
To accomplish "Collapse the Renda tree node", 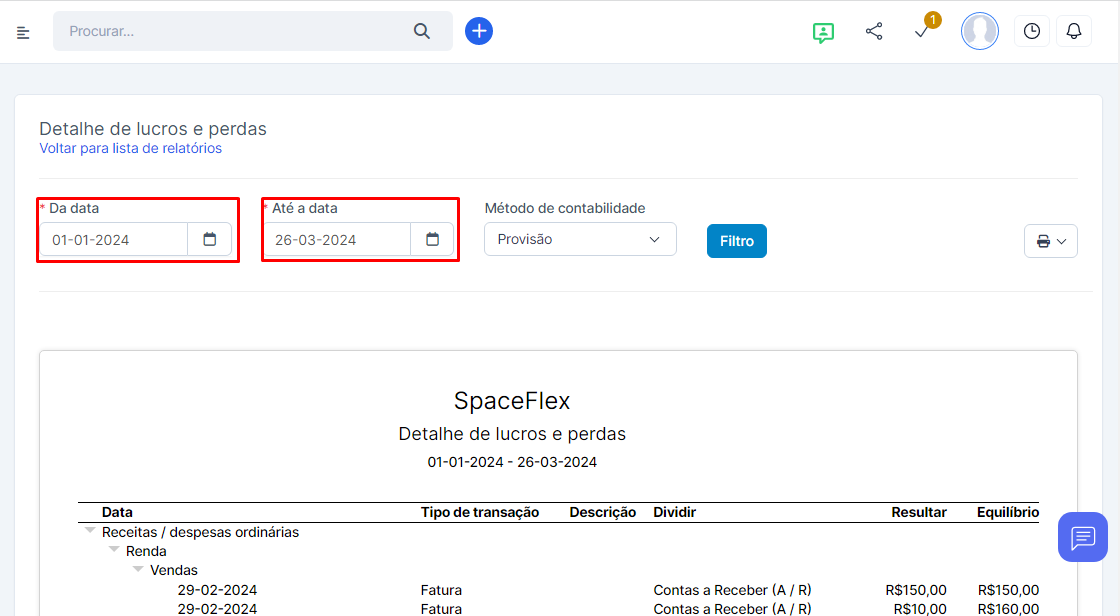I will point(114,550).
